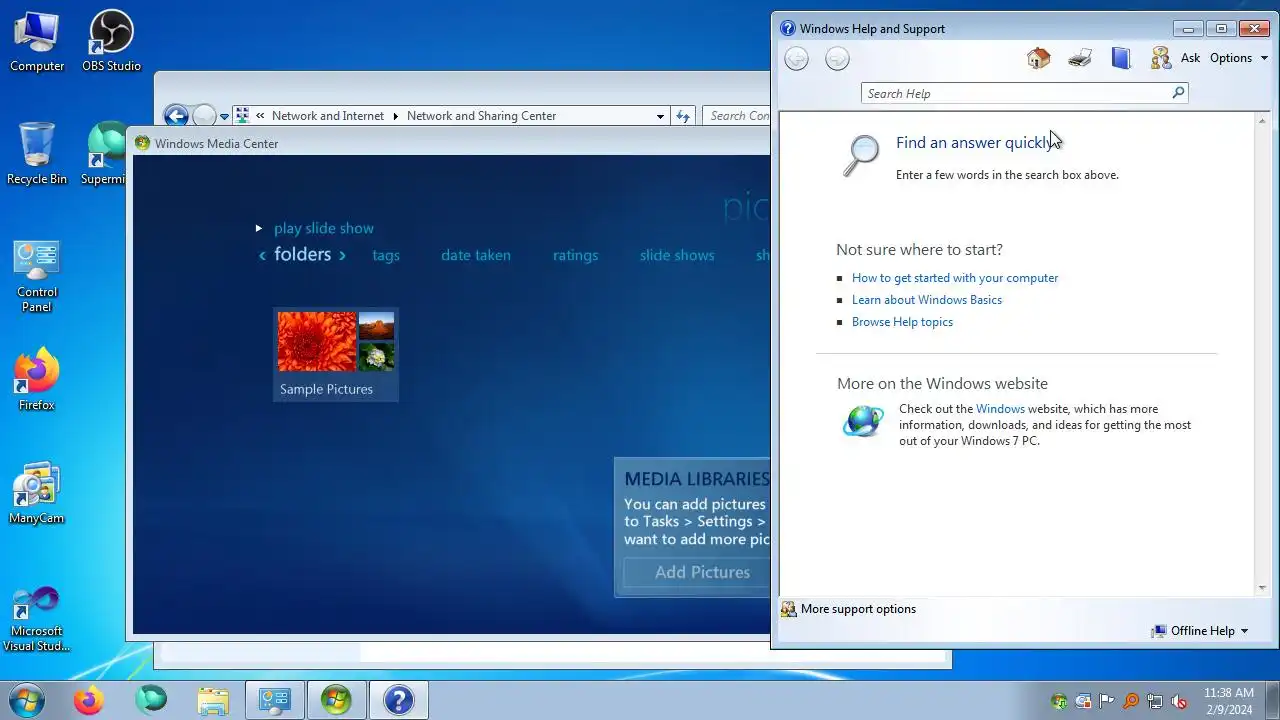Click the Help window scrollbar down arrow

(x=1262, y=588)
